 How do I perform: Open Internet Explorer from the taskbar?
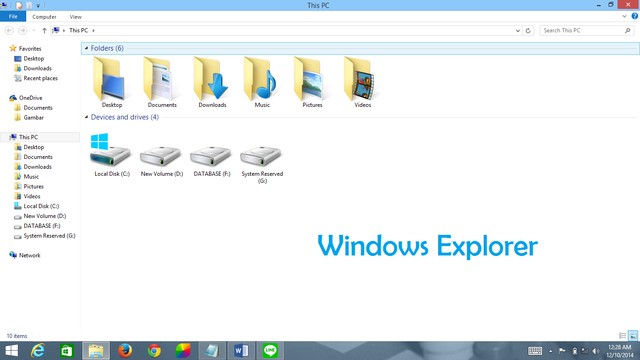click(38, 351)
